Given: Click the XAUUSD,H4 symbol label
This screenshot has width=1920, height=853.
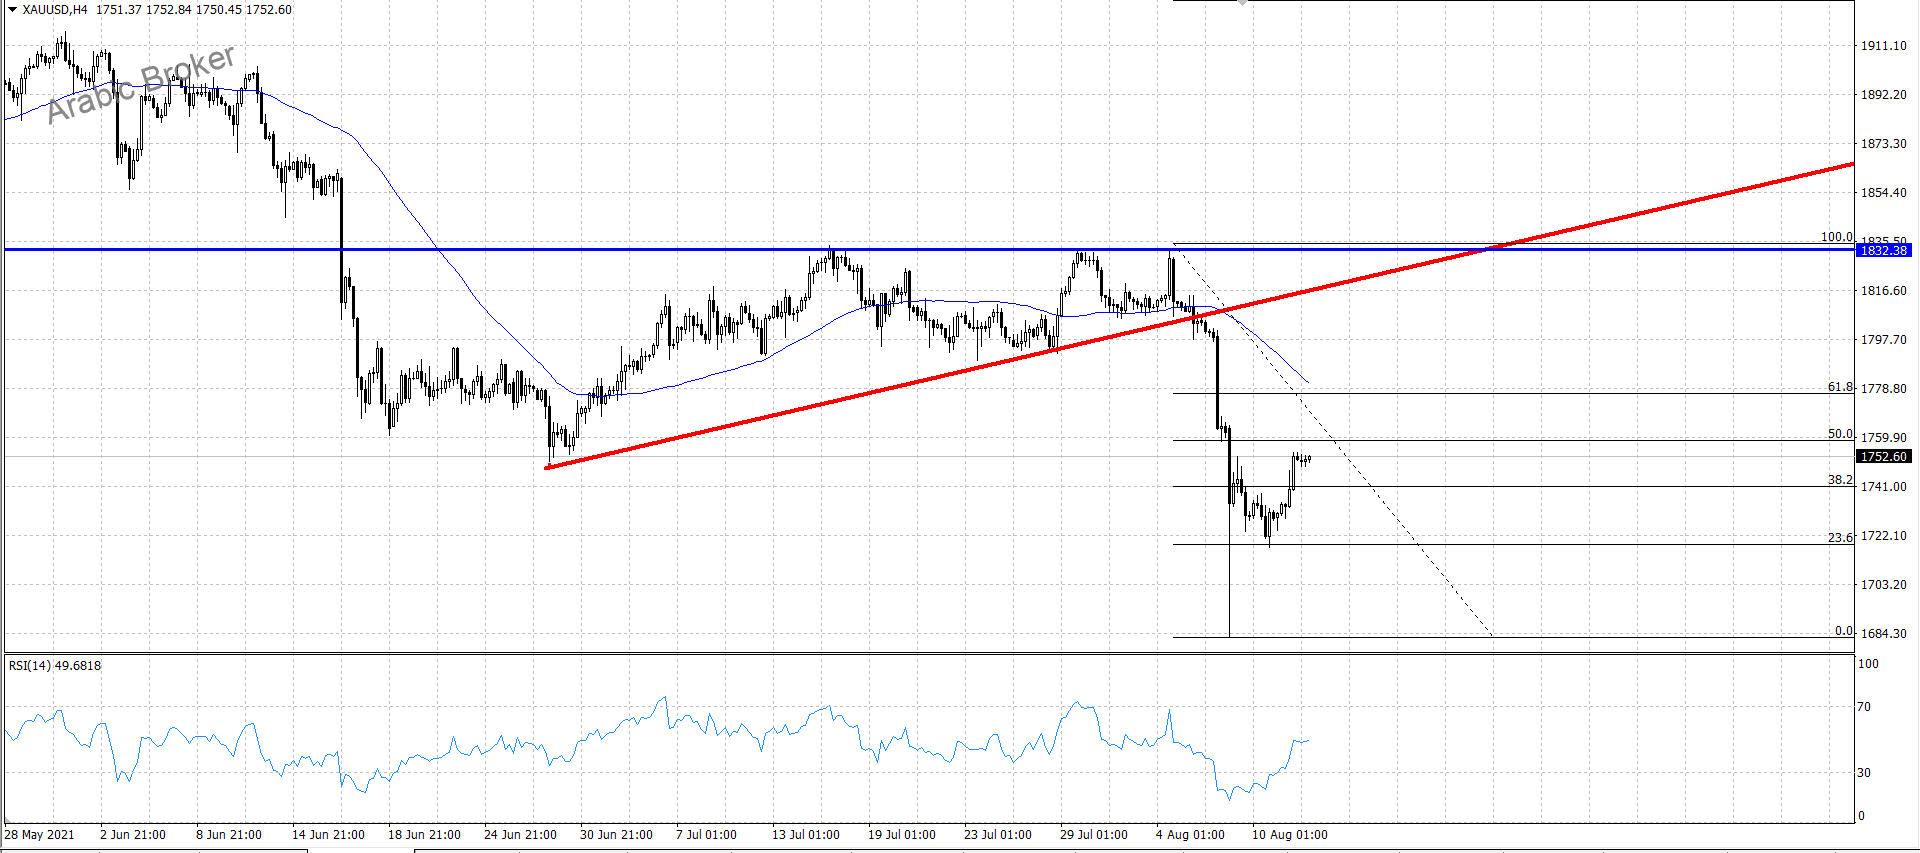Looking at the screenshot, I should 55,9.
